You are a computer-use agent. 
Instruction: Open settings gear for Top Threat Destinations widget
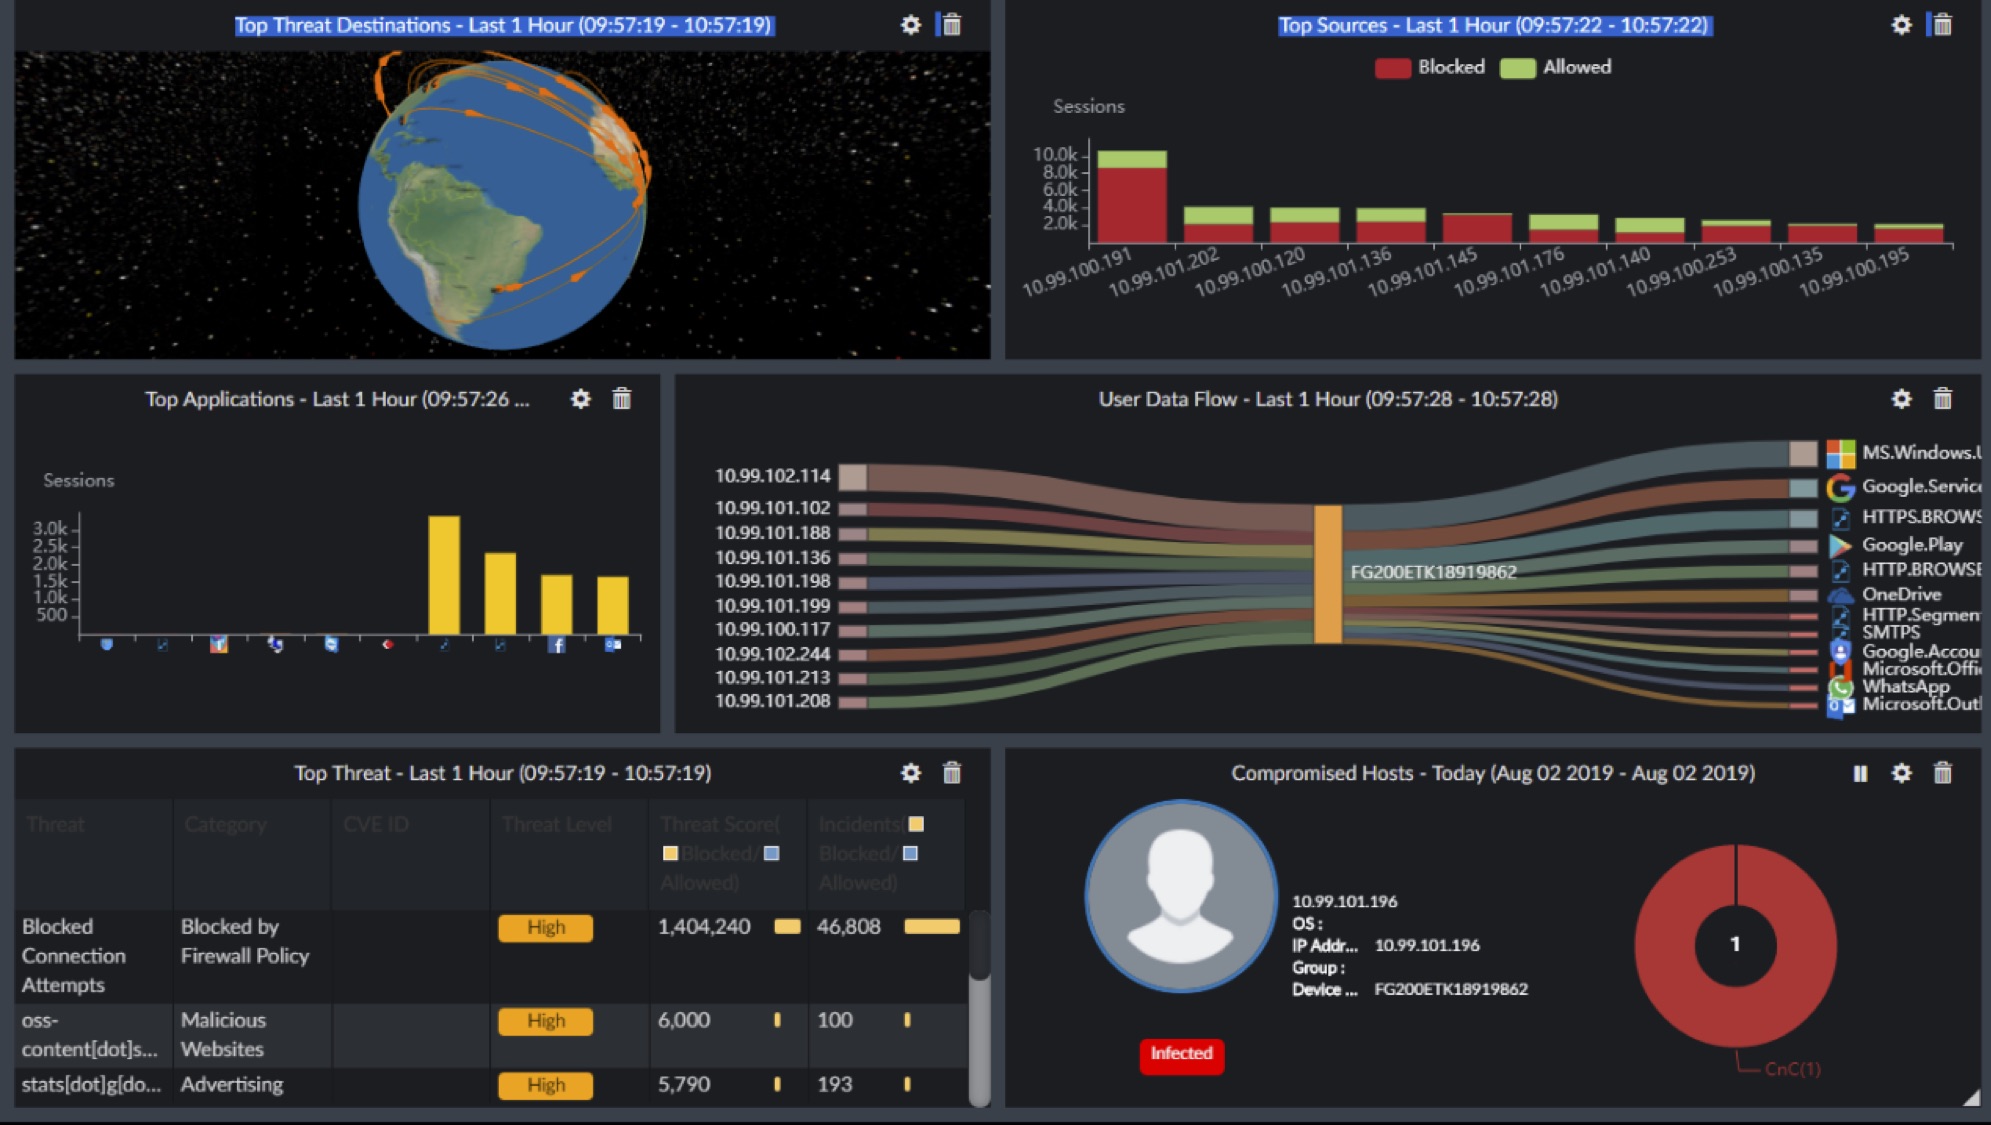910,25
